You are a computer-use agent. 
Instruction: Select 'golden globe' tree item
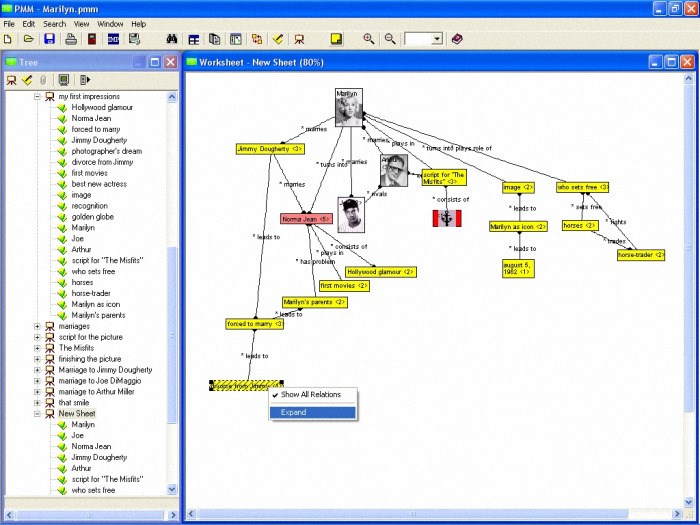point(92,217)
